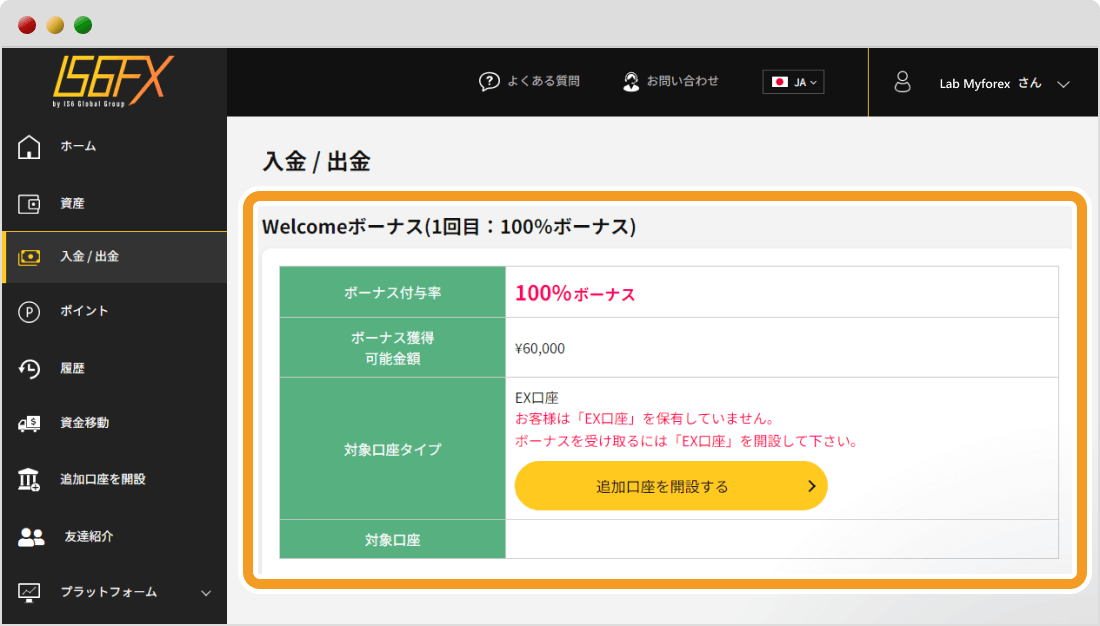Click the wallet icon beside 資産
Screen dimensions: 1100x626
29,204
